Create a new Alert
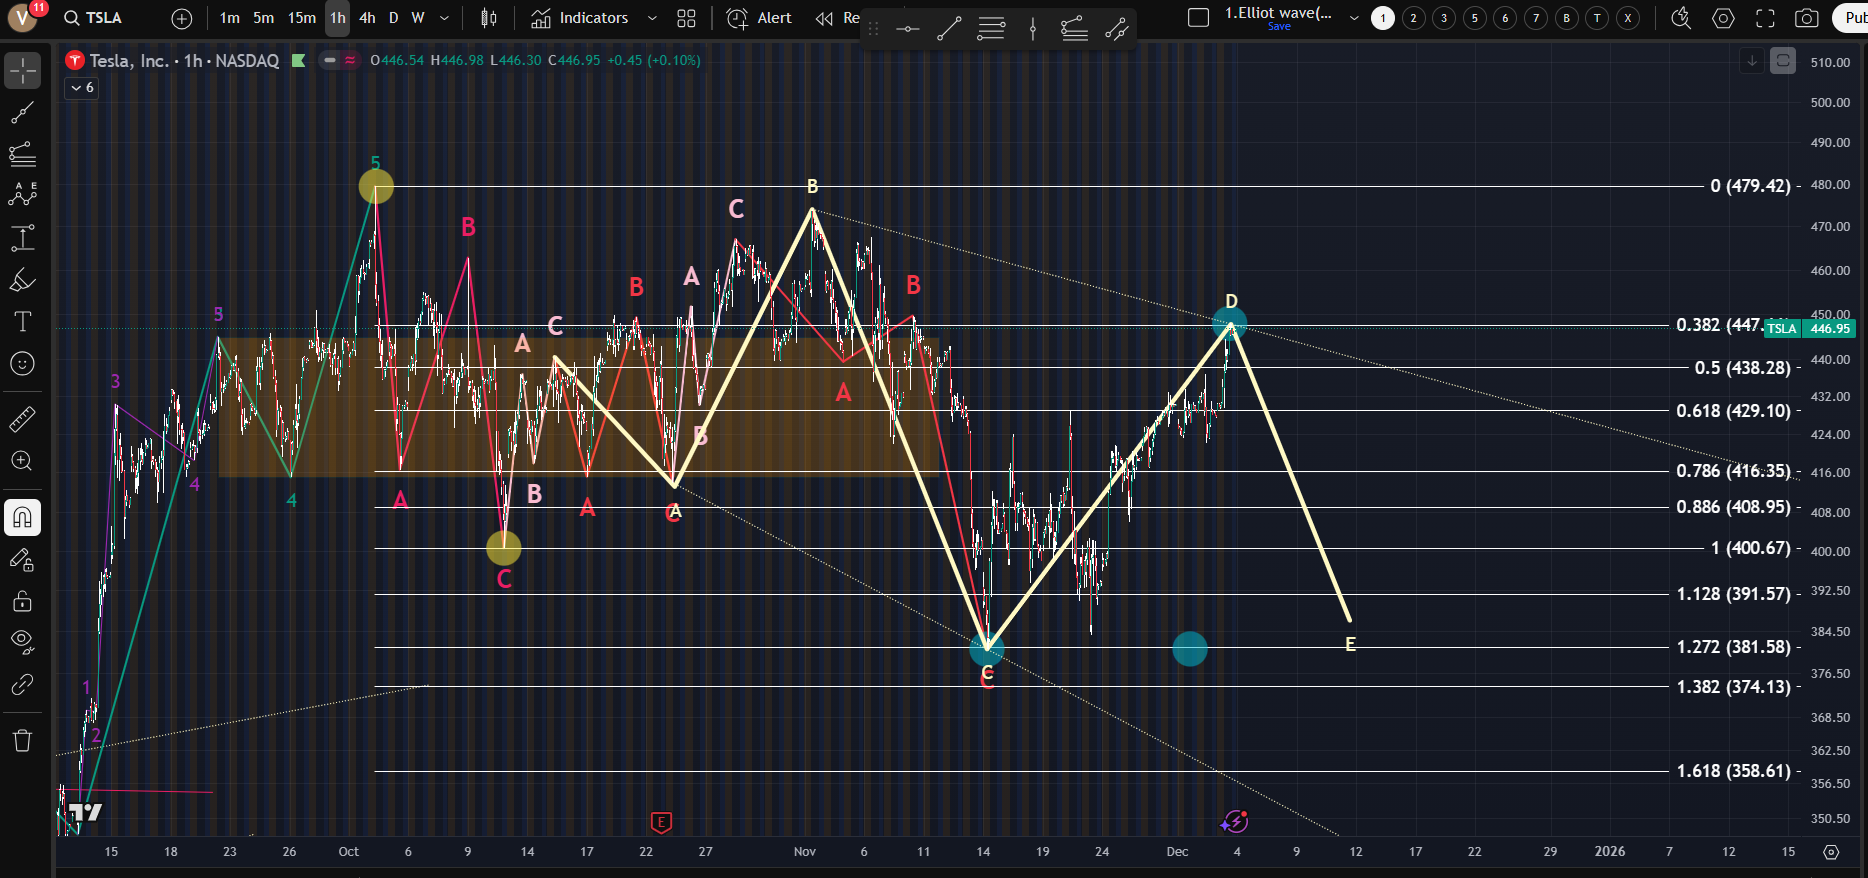The image size is (1868, 878). [759, 18]
